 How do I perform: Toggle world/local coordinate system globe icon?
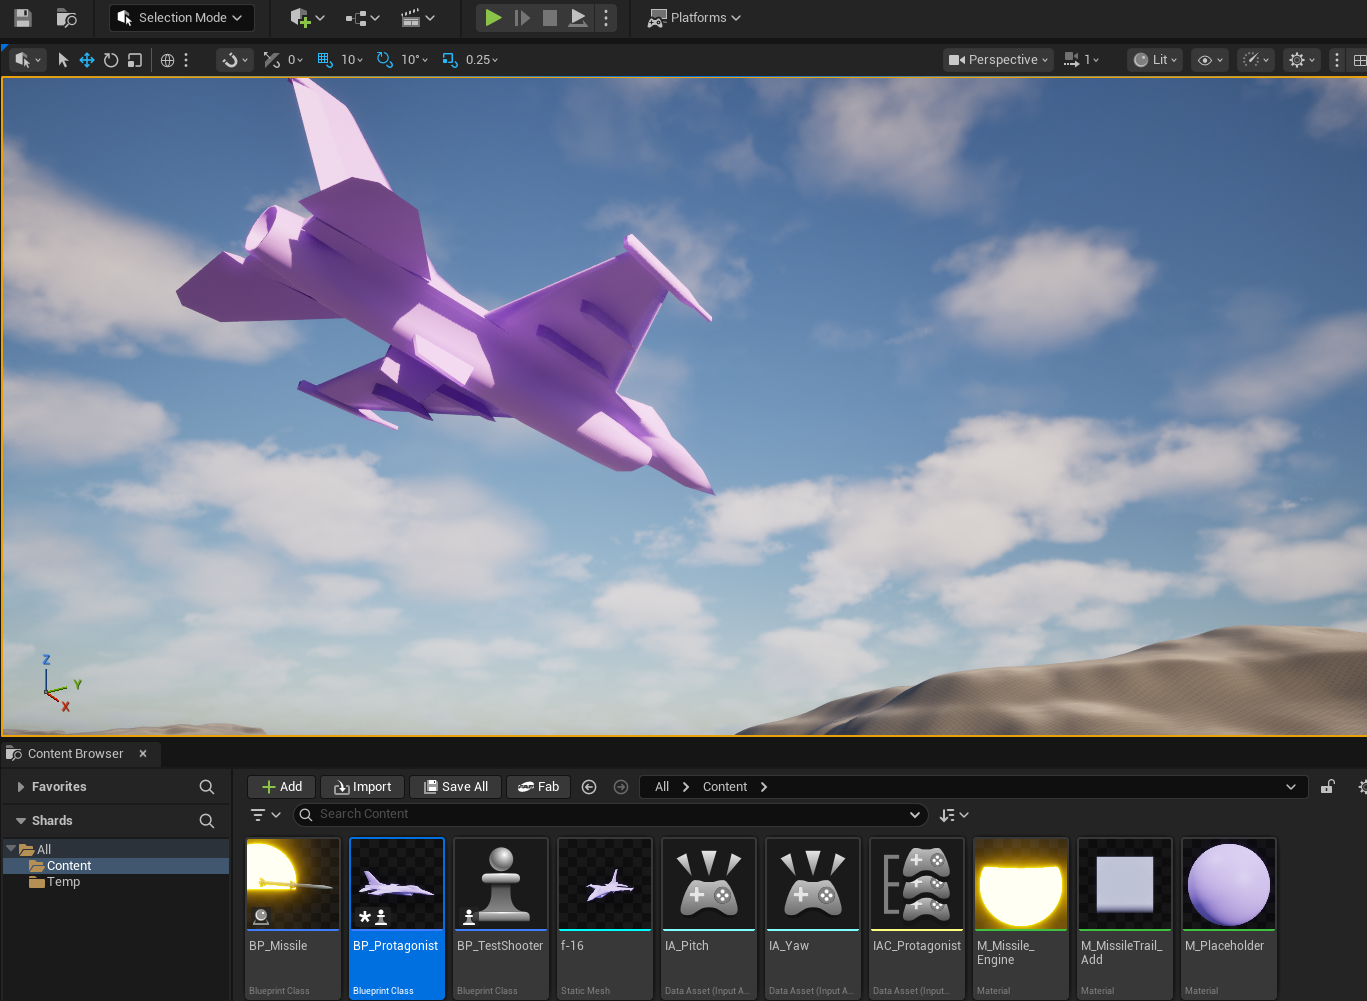tap(168, 60)
